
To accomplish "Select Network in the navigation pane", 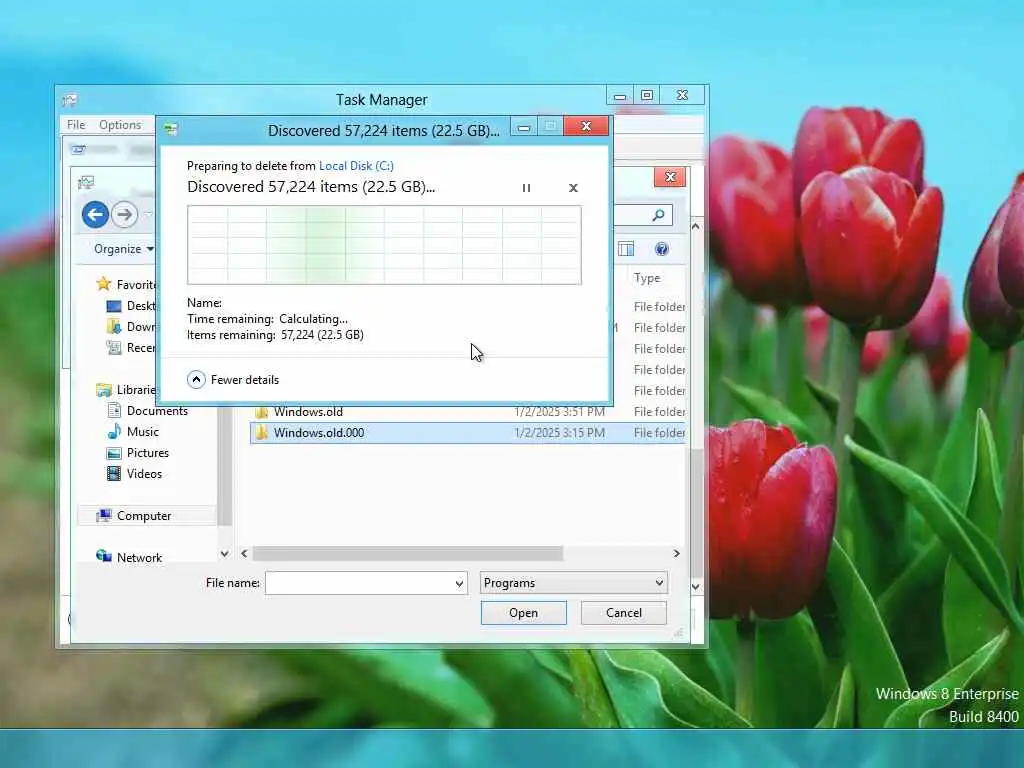I will point(129,557).
